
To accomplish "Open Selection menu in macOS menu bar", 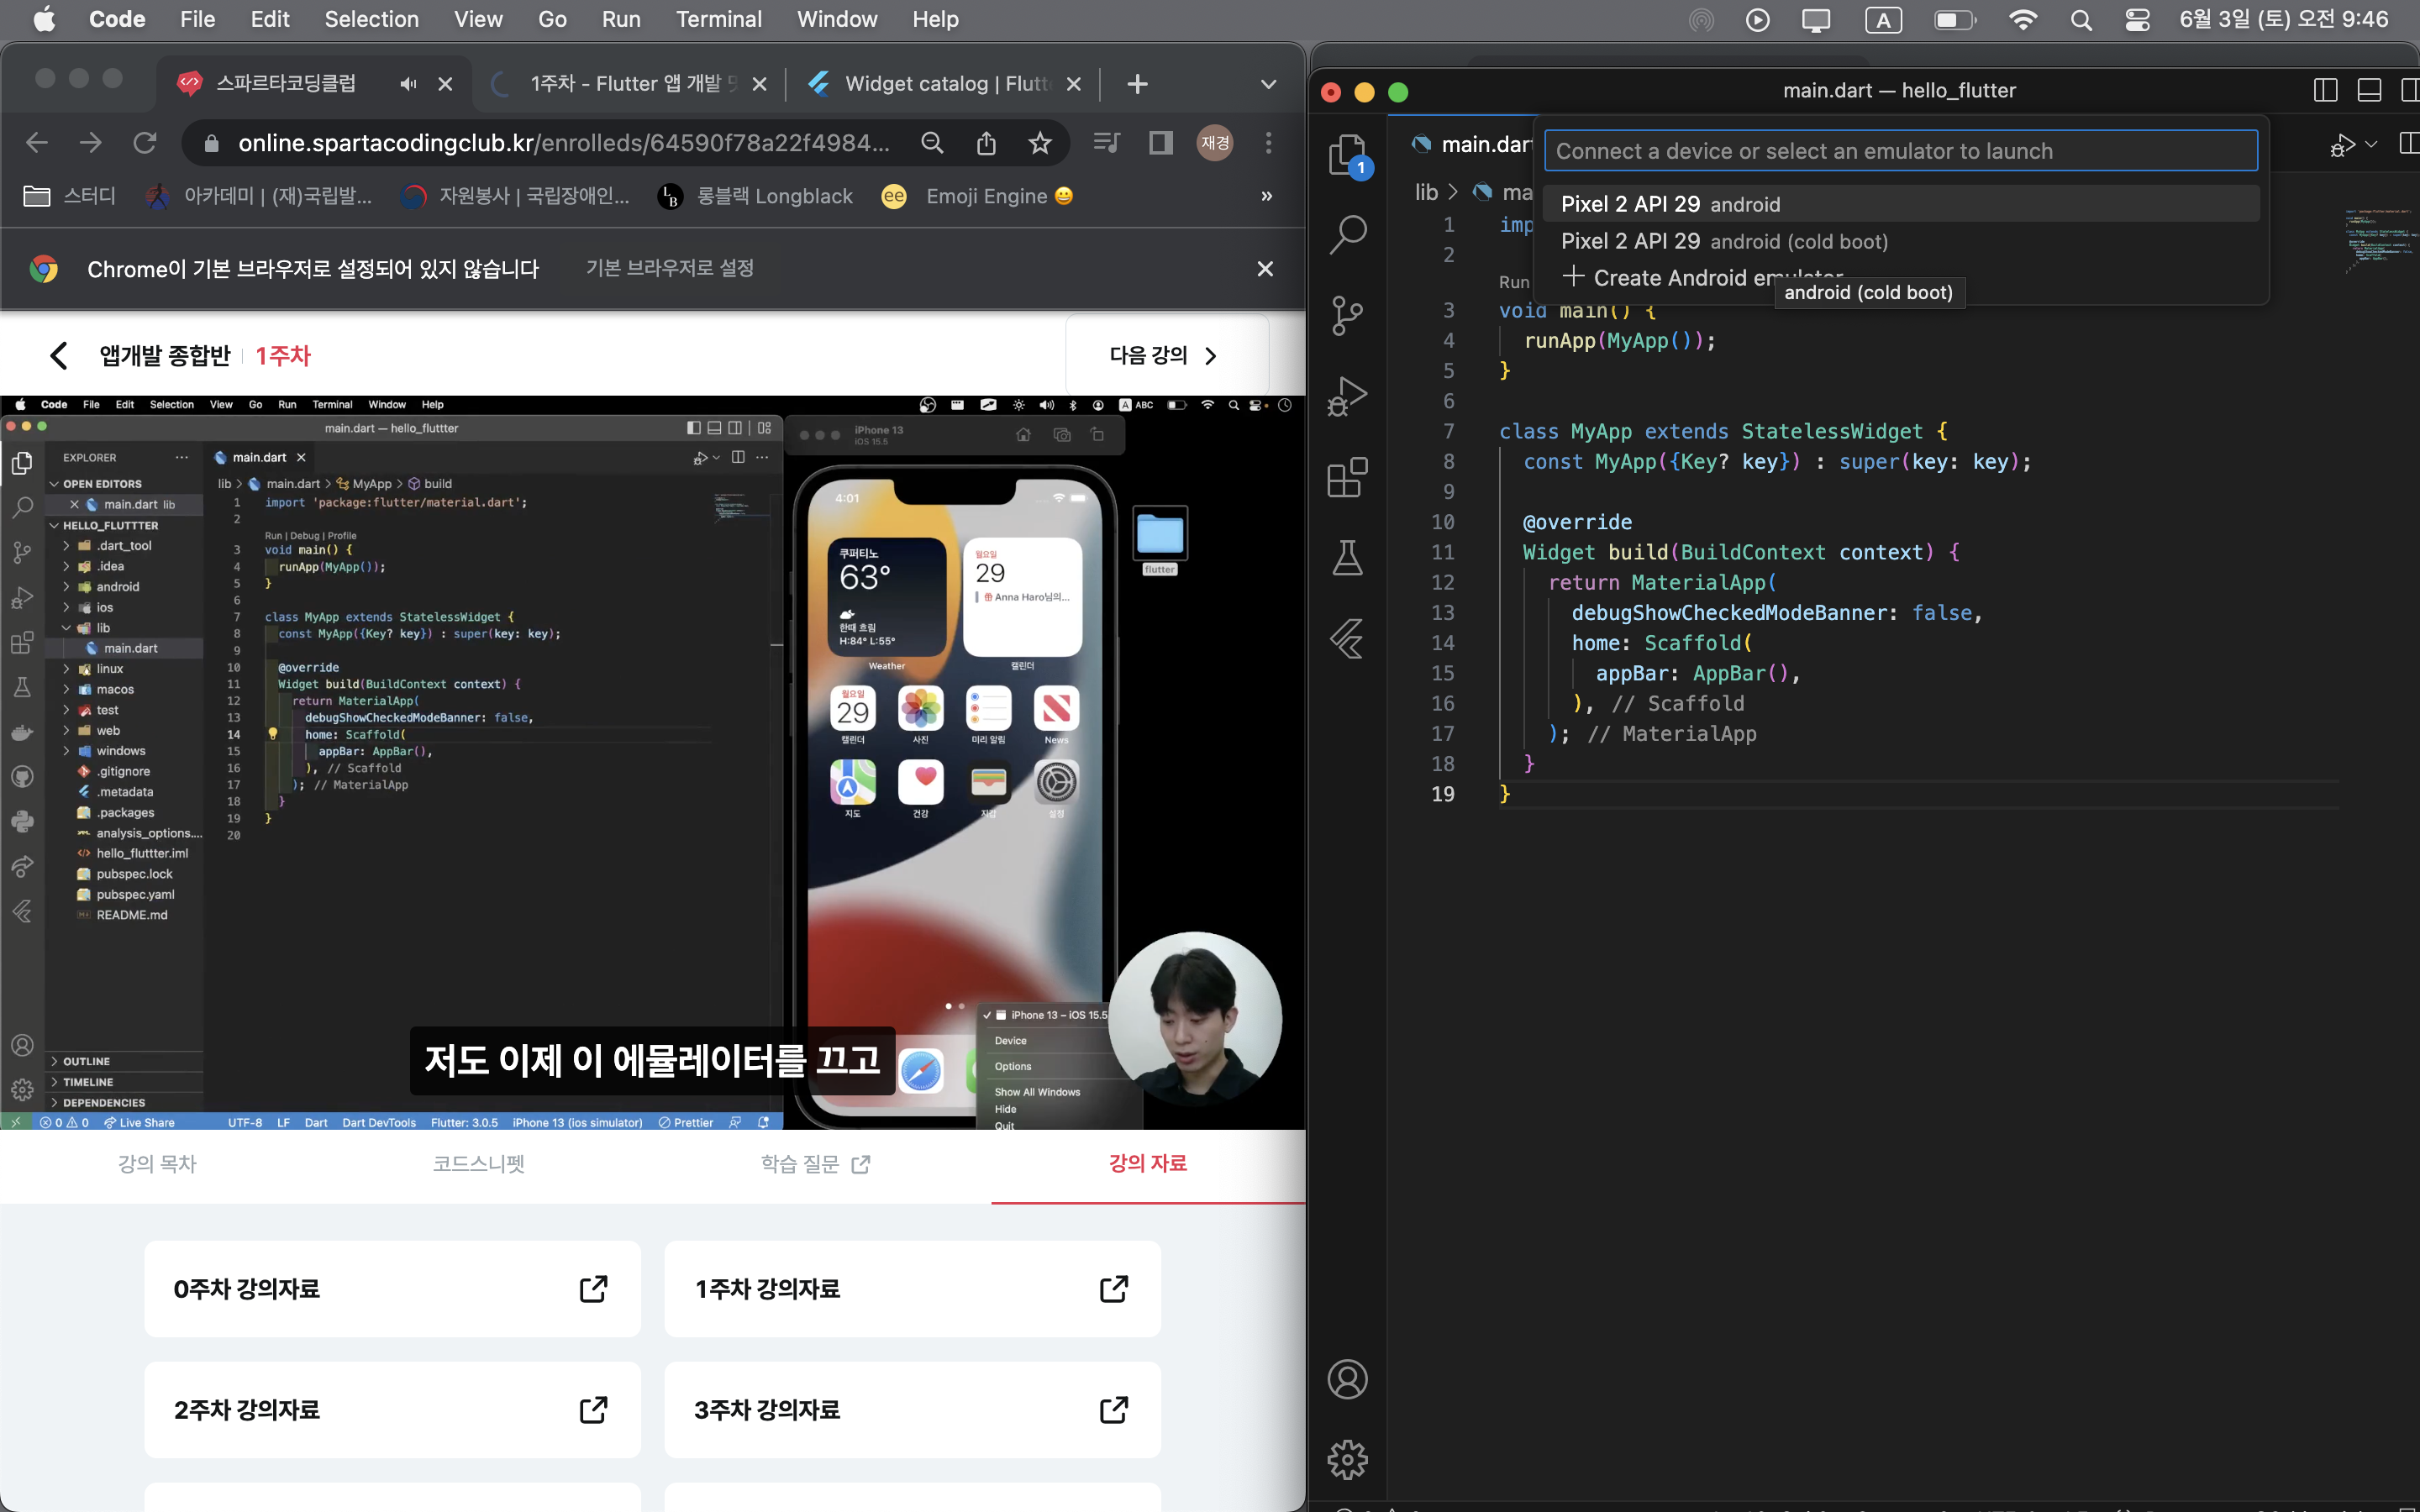I will [x=371, y=19].
